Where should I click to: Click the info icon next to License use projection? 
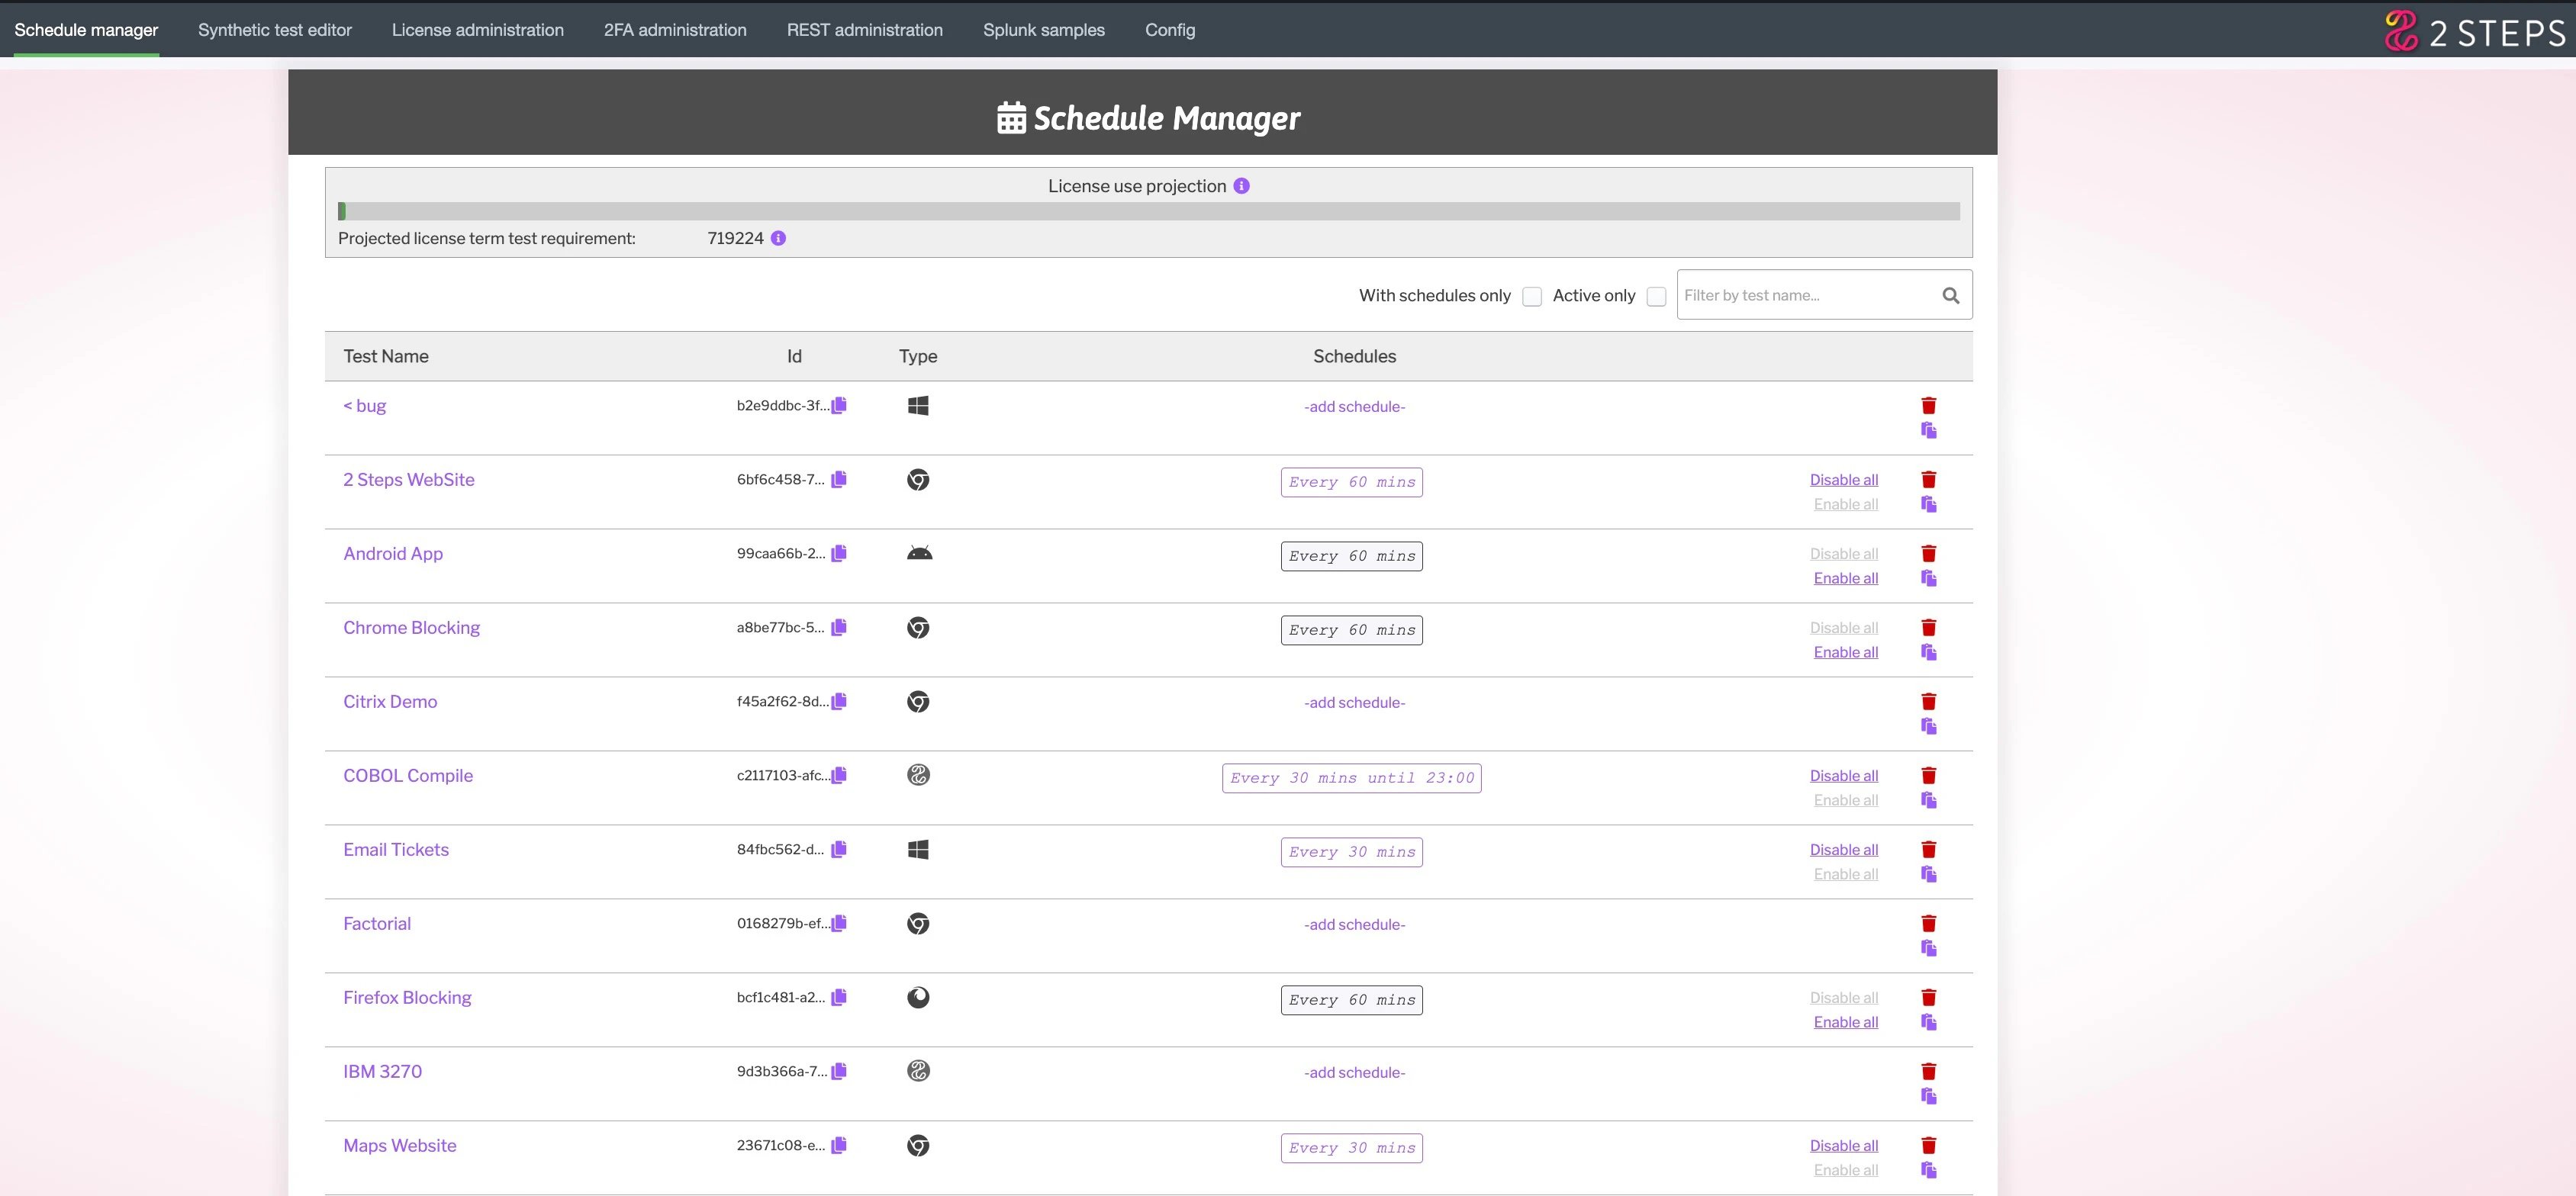pyautogui.click(x=1241, y=185)
